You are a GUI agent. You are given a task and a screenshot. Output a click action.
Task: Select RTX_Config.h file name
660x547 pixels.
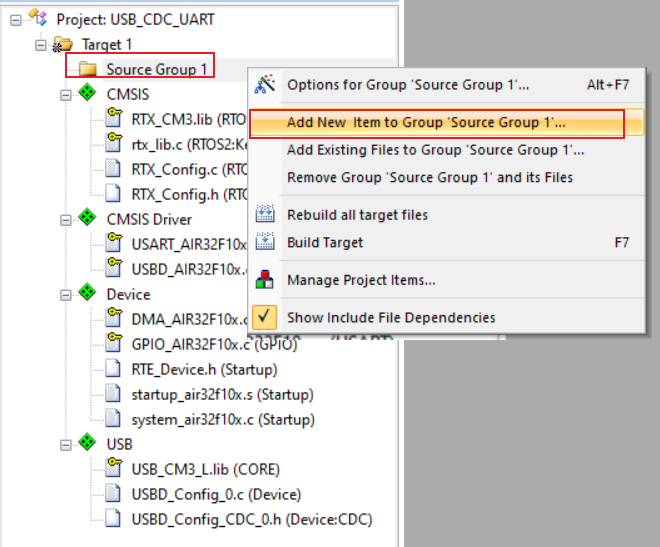(189, 195)
